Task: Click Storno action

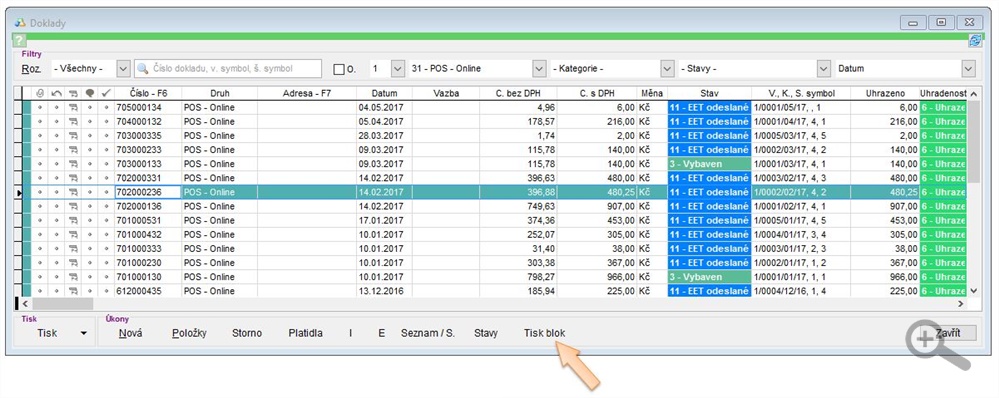Action: pyautogui.click(x=247, y=333)
